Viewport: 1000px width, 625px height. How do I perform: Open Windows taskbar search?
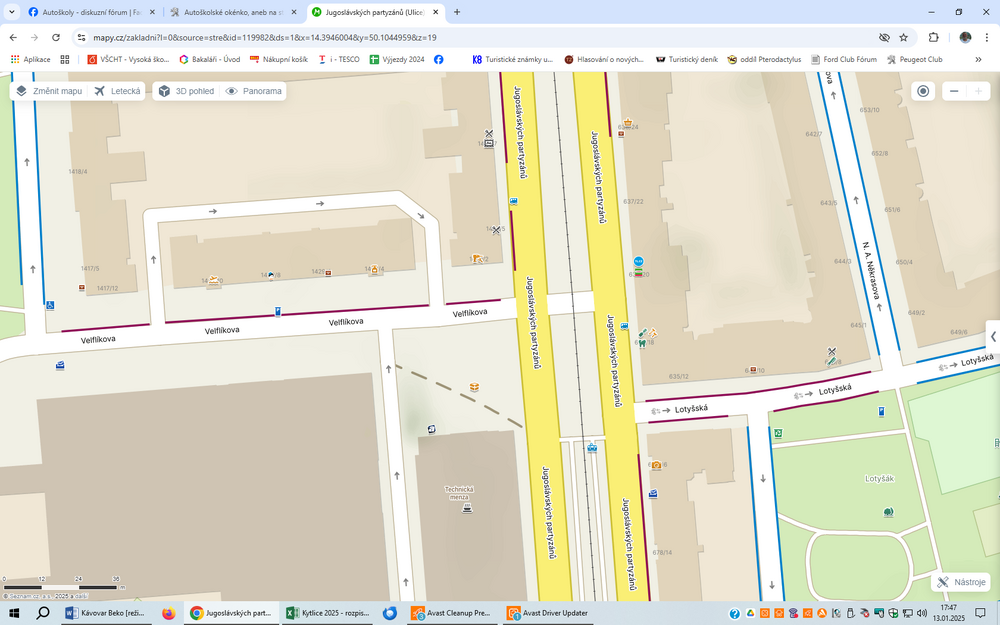coord(43,614)
